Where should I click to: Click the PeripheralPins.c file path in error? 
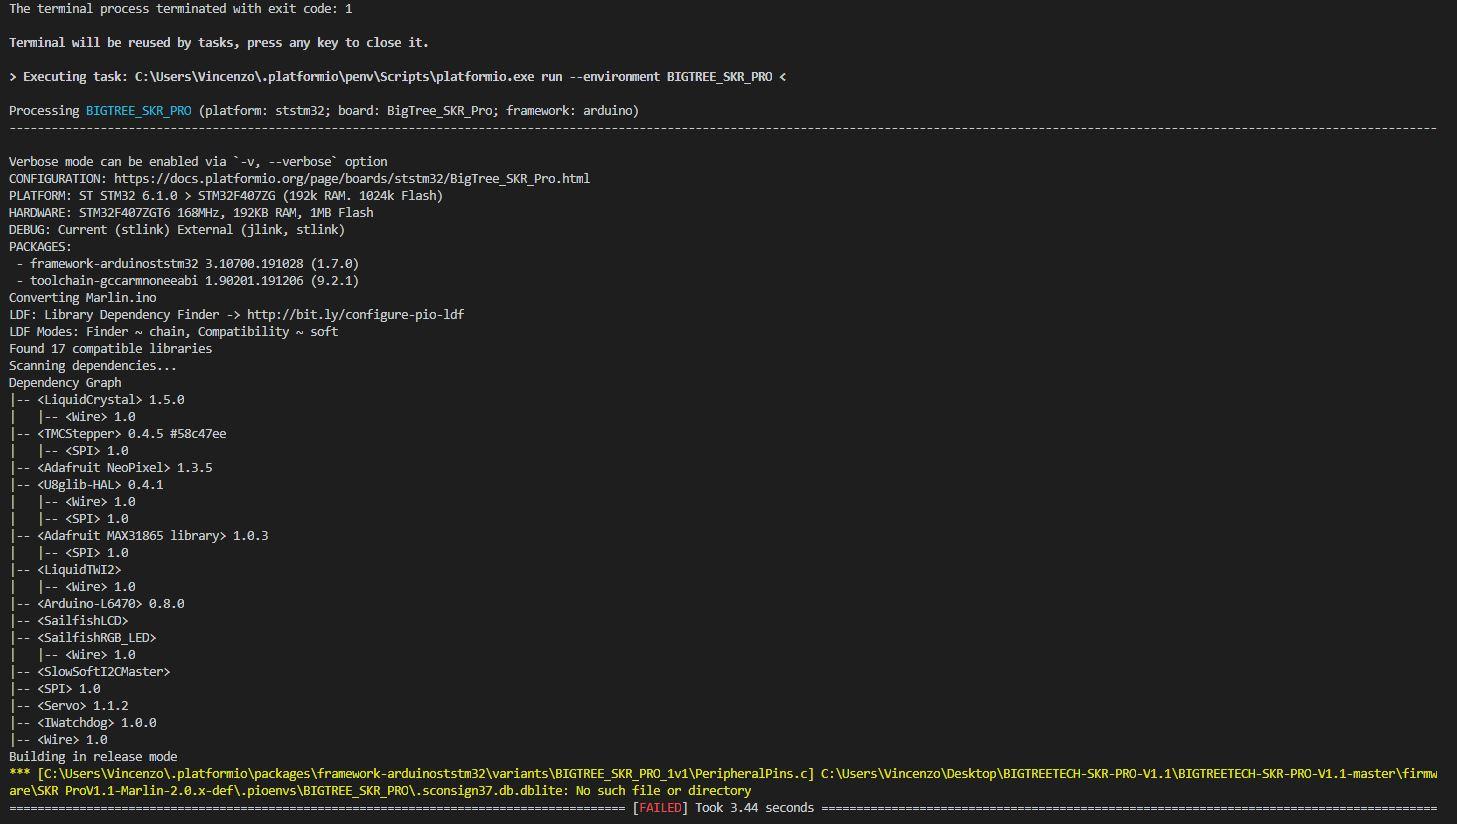(x=425, y=773)
